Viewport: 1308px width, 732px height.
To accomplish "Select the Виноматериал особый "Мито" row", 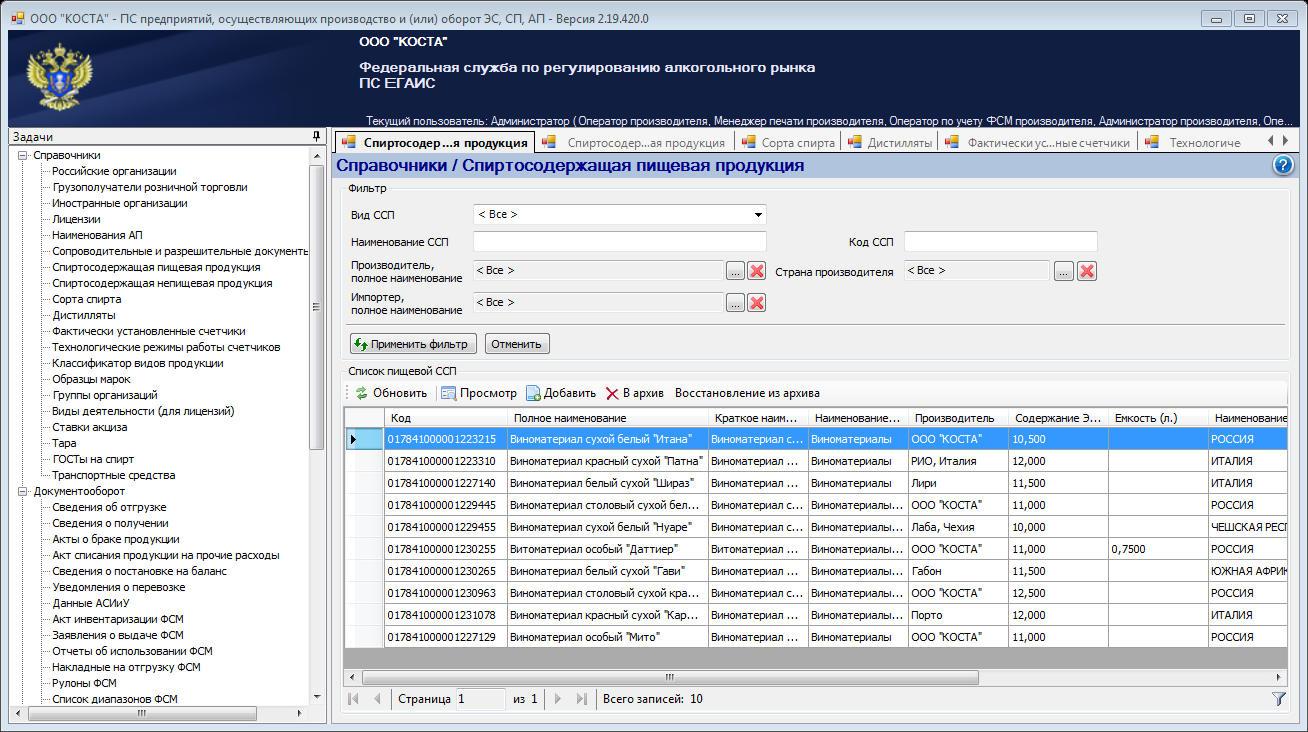I will pos(816,637).
